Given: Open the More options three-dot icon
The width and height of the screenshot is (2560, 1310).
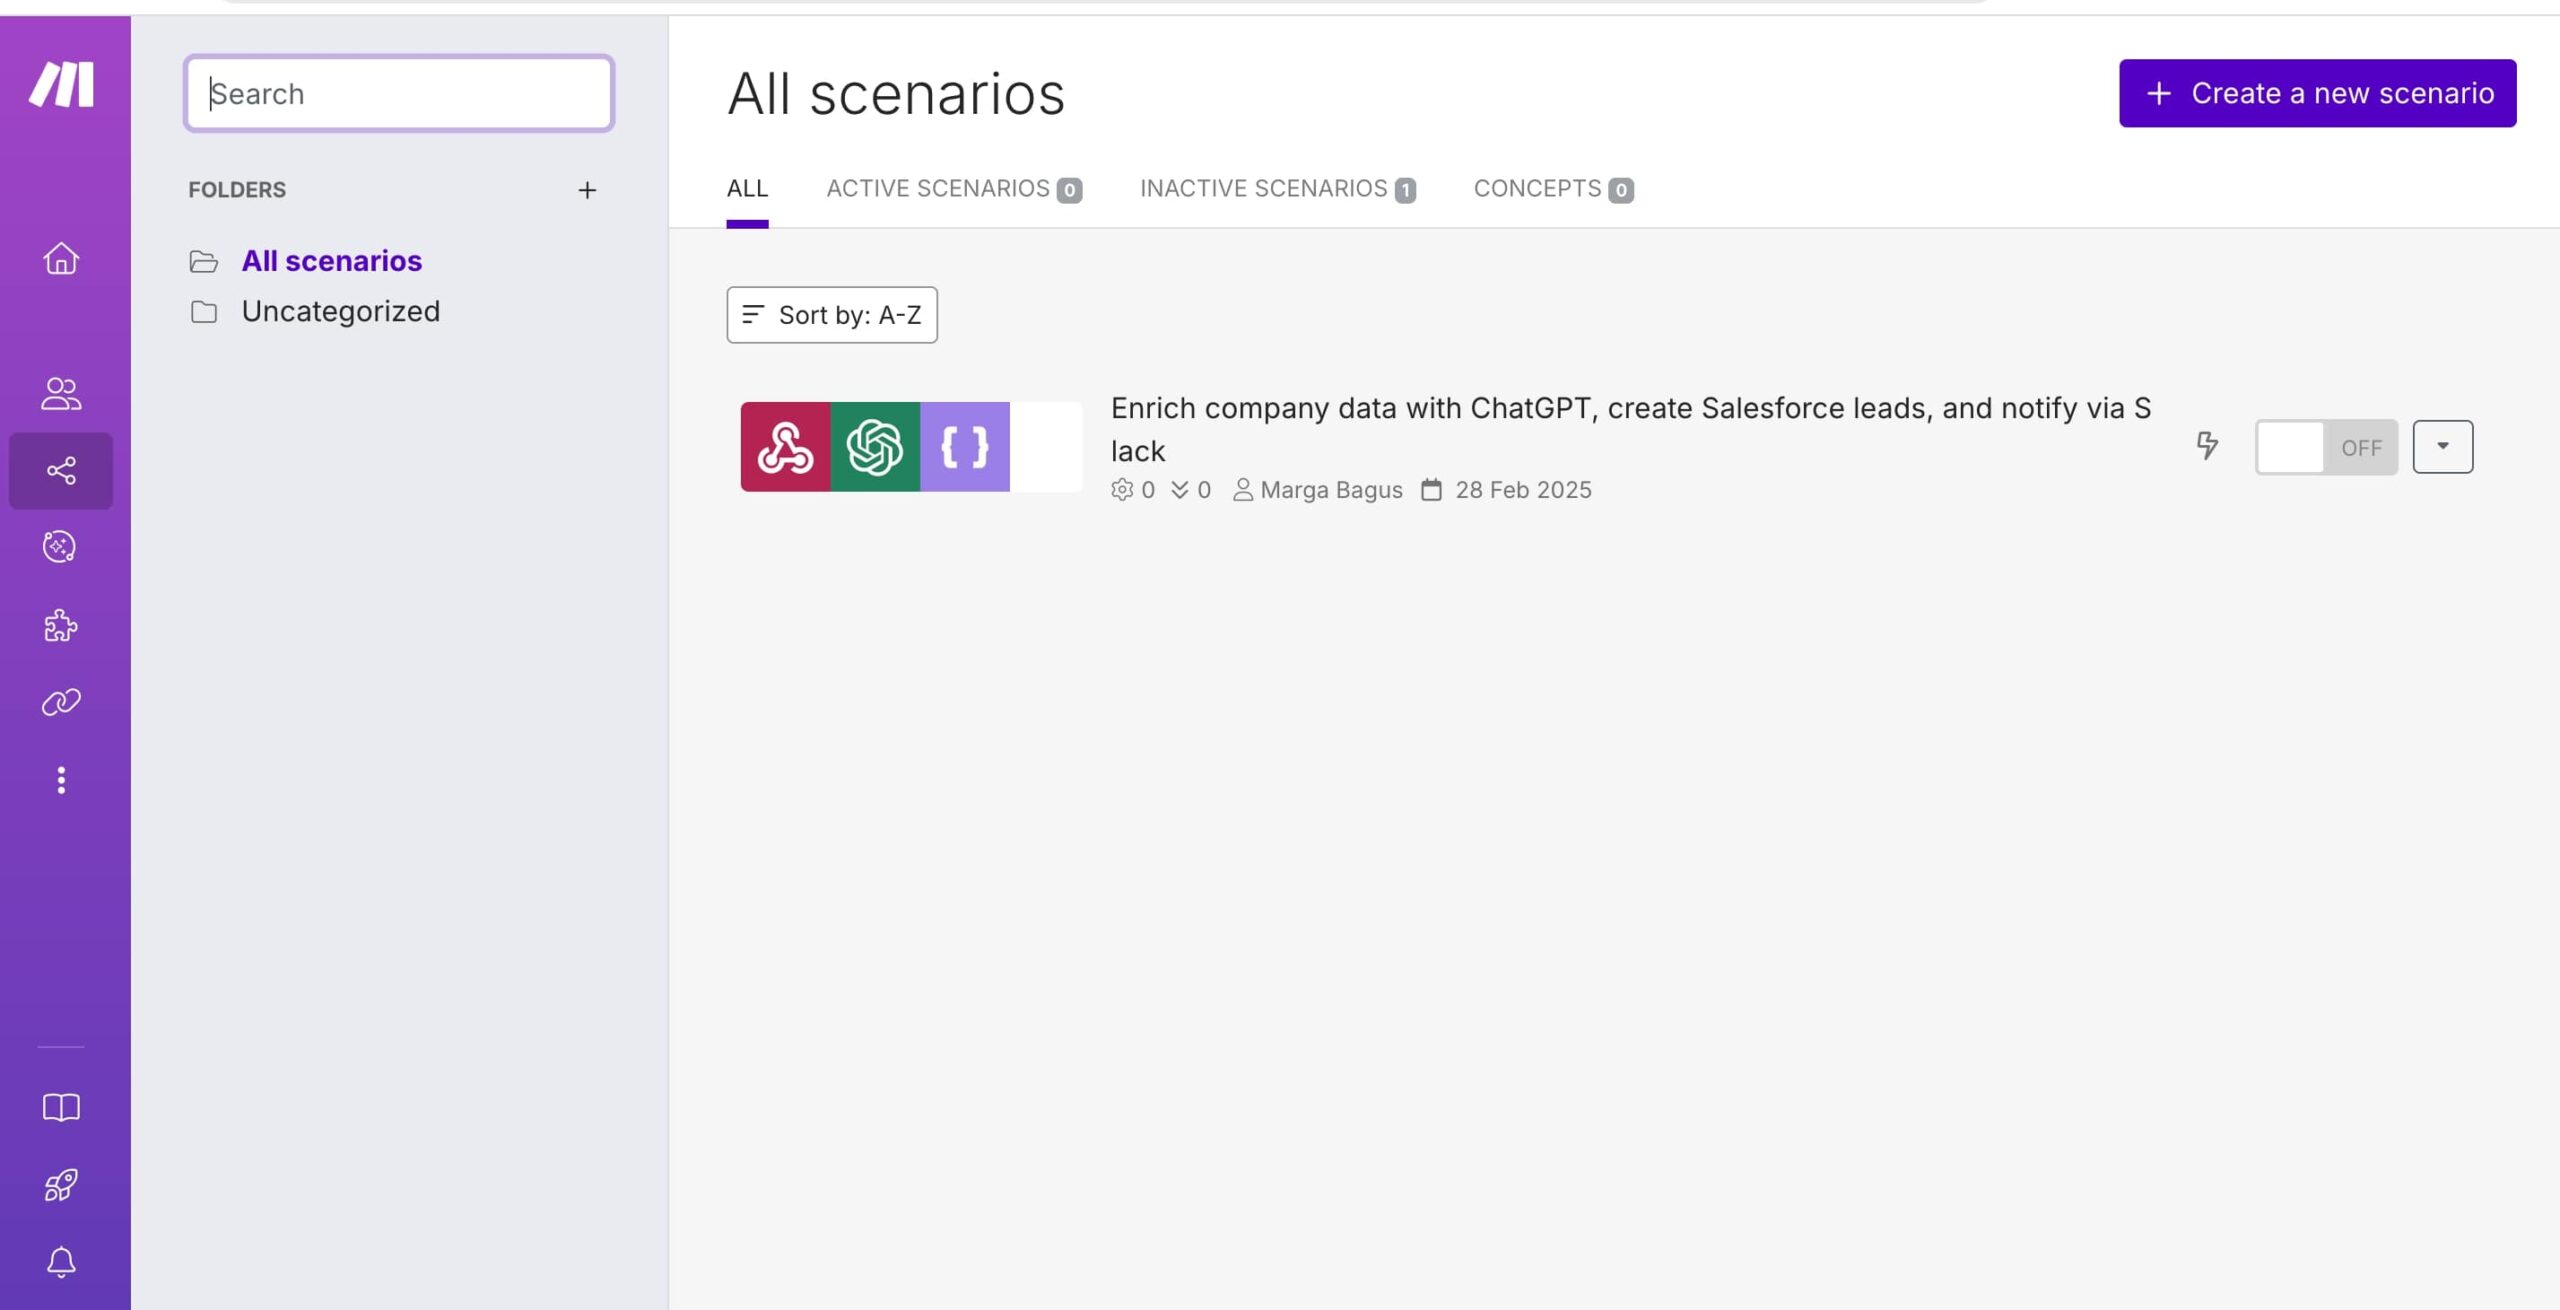Looking at the screenshot, I should point(61,780).
